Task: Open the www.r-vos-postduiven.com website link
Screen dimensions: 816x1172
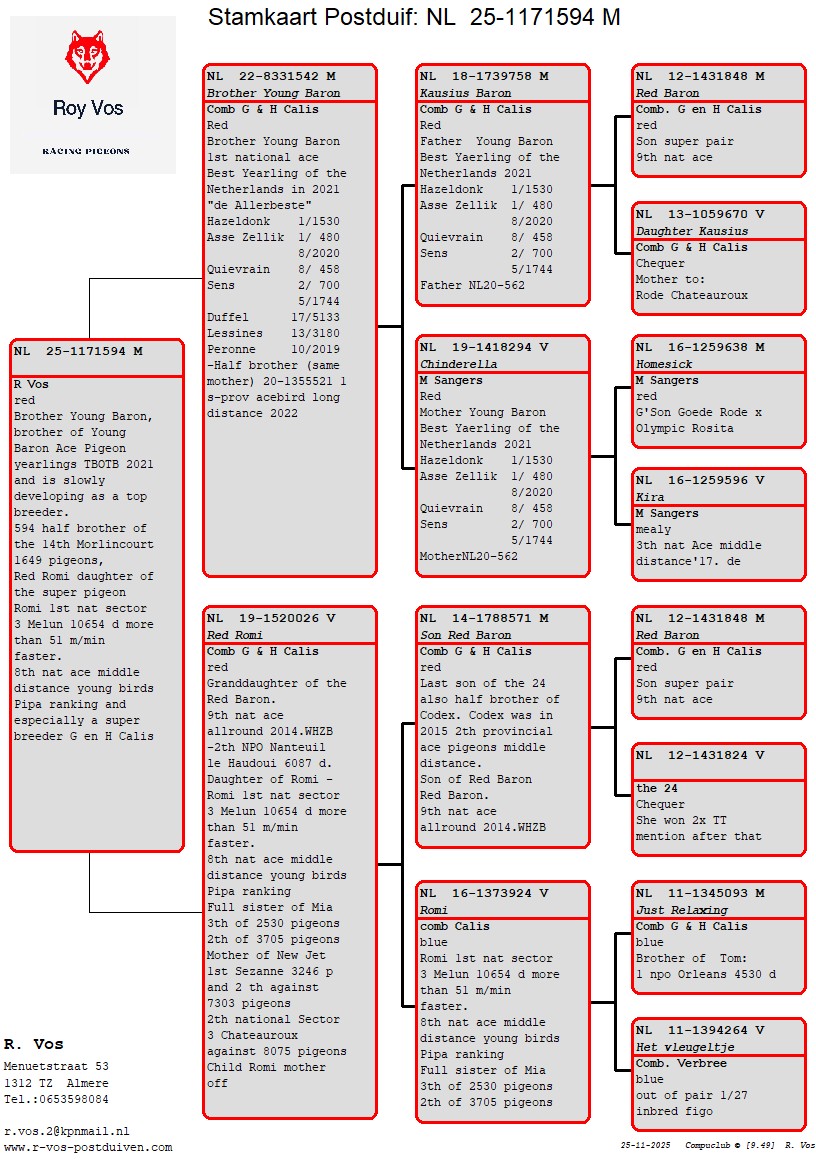Action: pyautogui.click(x=88, y=1147)
